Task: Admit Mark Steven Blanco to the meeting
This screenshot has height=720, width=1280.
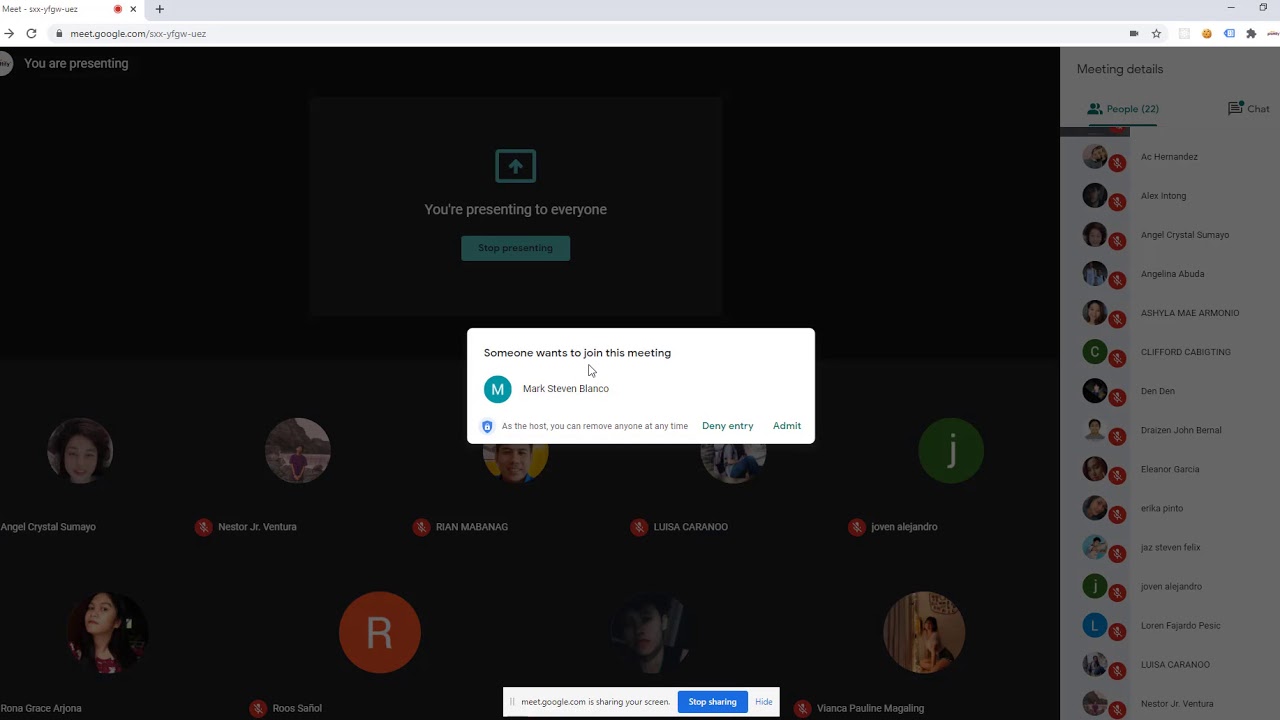Action: point(787,426)
